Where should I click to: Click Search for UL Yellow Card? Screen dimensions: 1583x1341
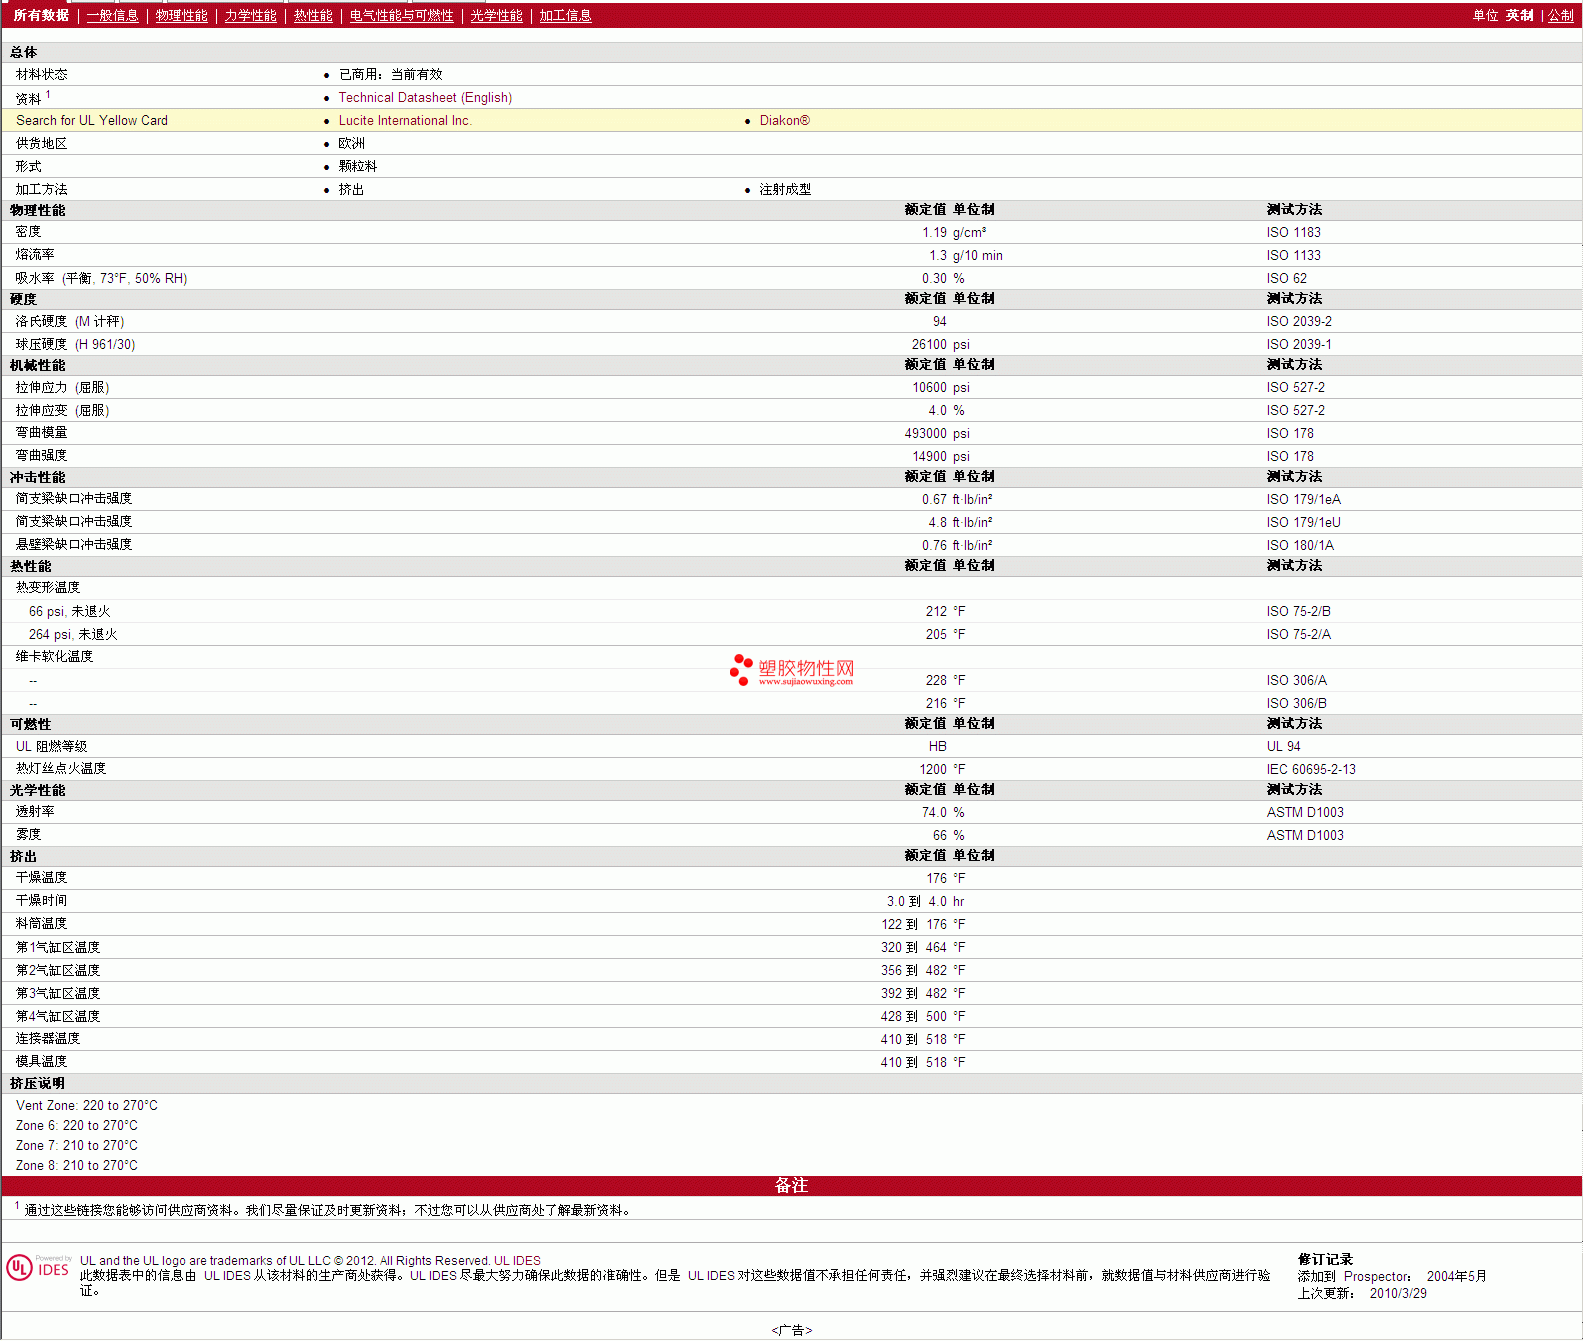coord(92,121)
